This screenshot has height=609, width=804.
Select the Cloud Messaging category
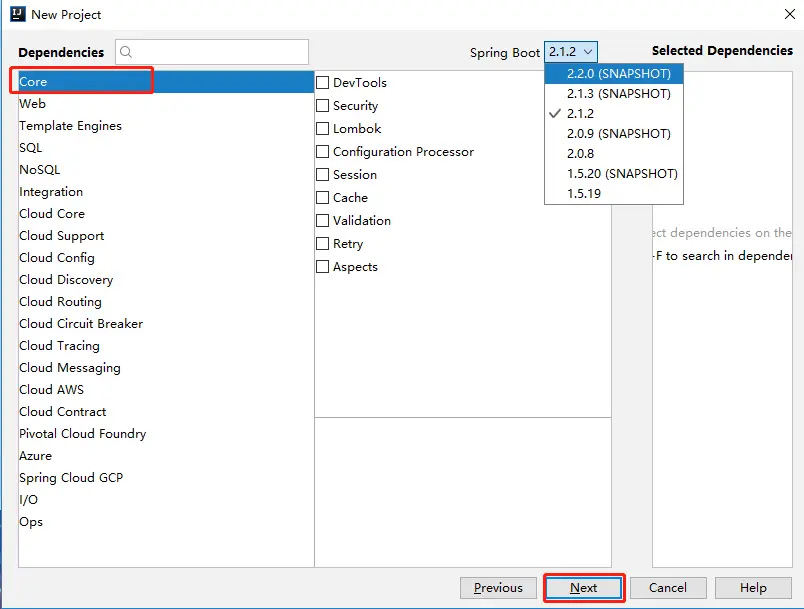tap(166, 368)
